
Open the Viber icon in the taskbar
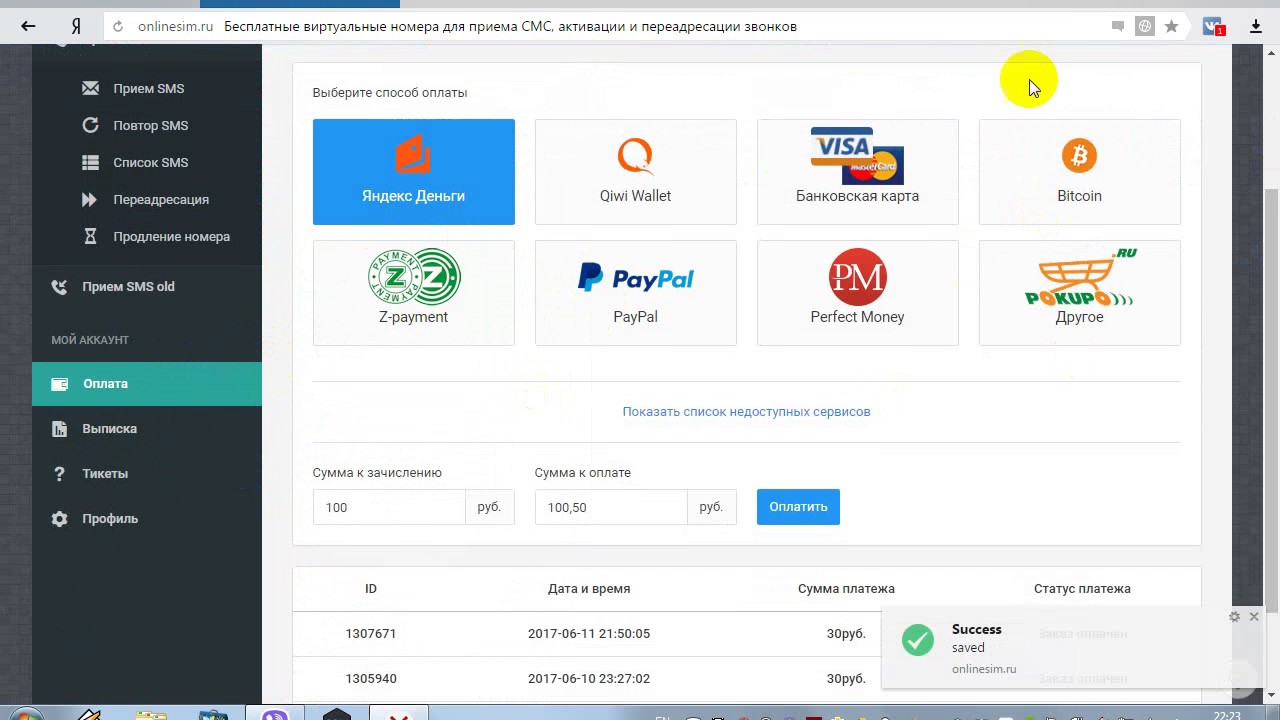point(275,714)
